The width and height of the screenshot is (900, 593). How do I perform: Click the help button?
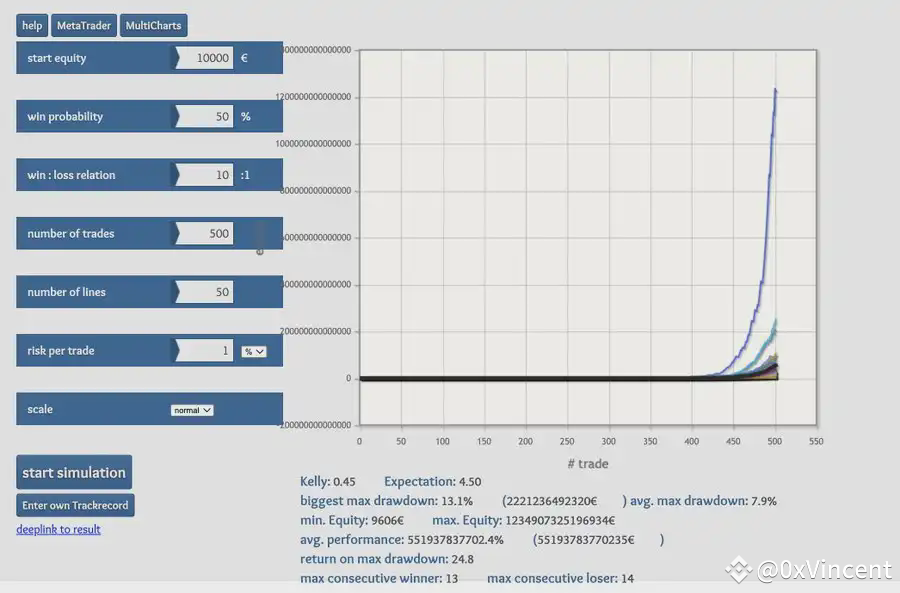pos(32,25)
